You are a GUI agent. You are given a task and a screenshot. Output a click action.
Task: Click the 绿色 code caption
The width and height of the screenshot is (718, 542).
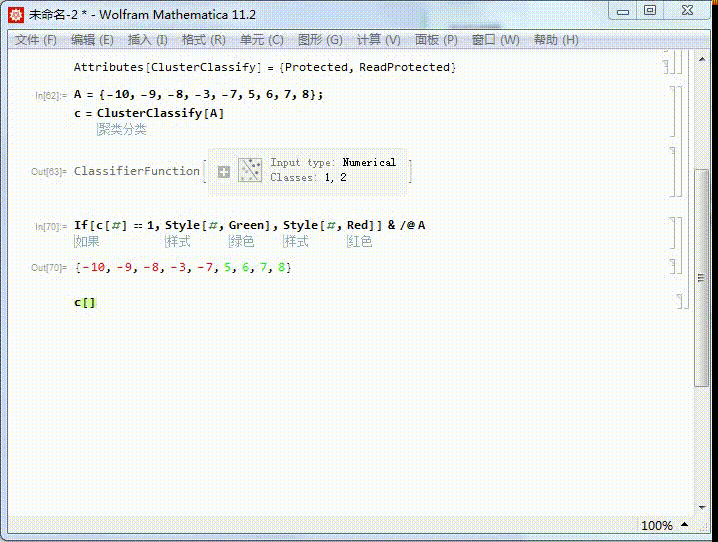(241, 241)
